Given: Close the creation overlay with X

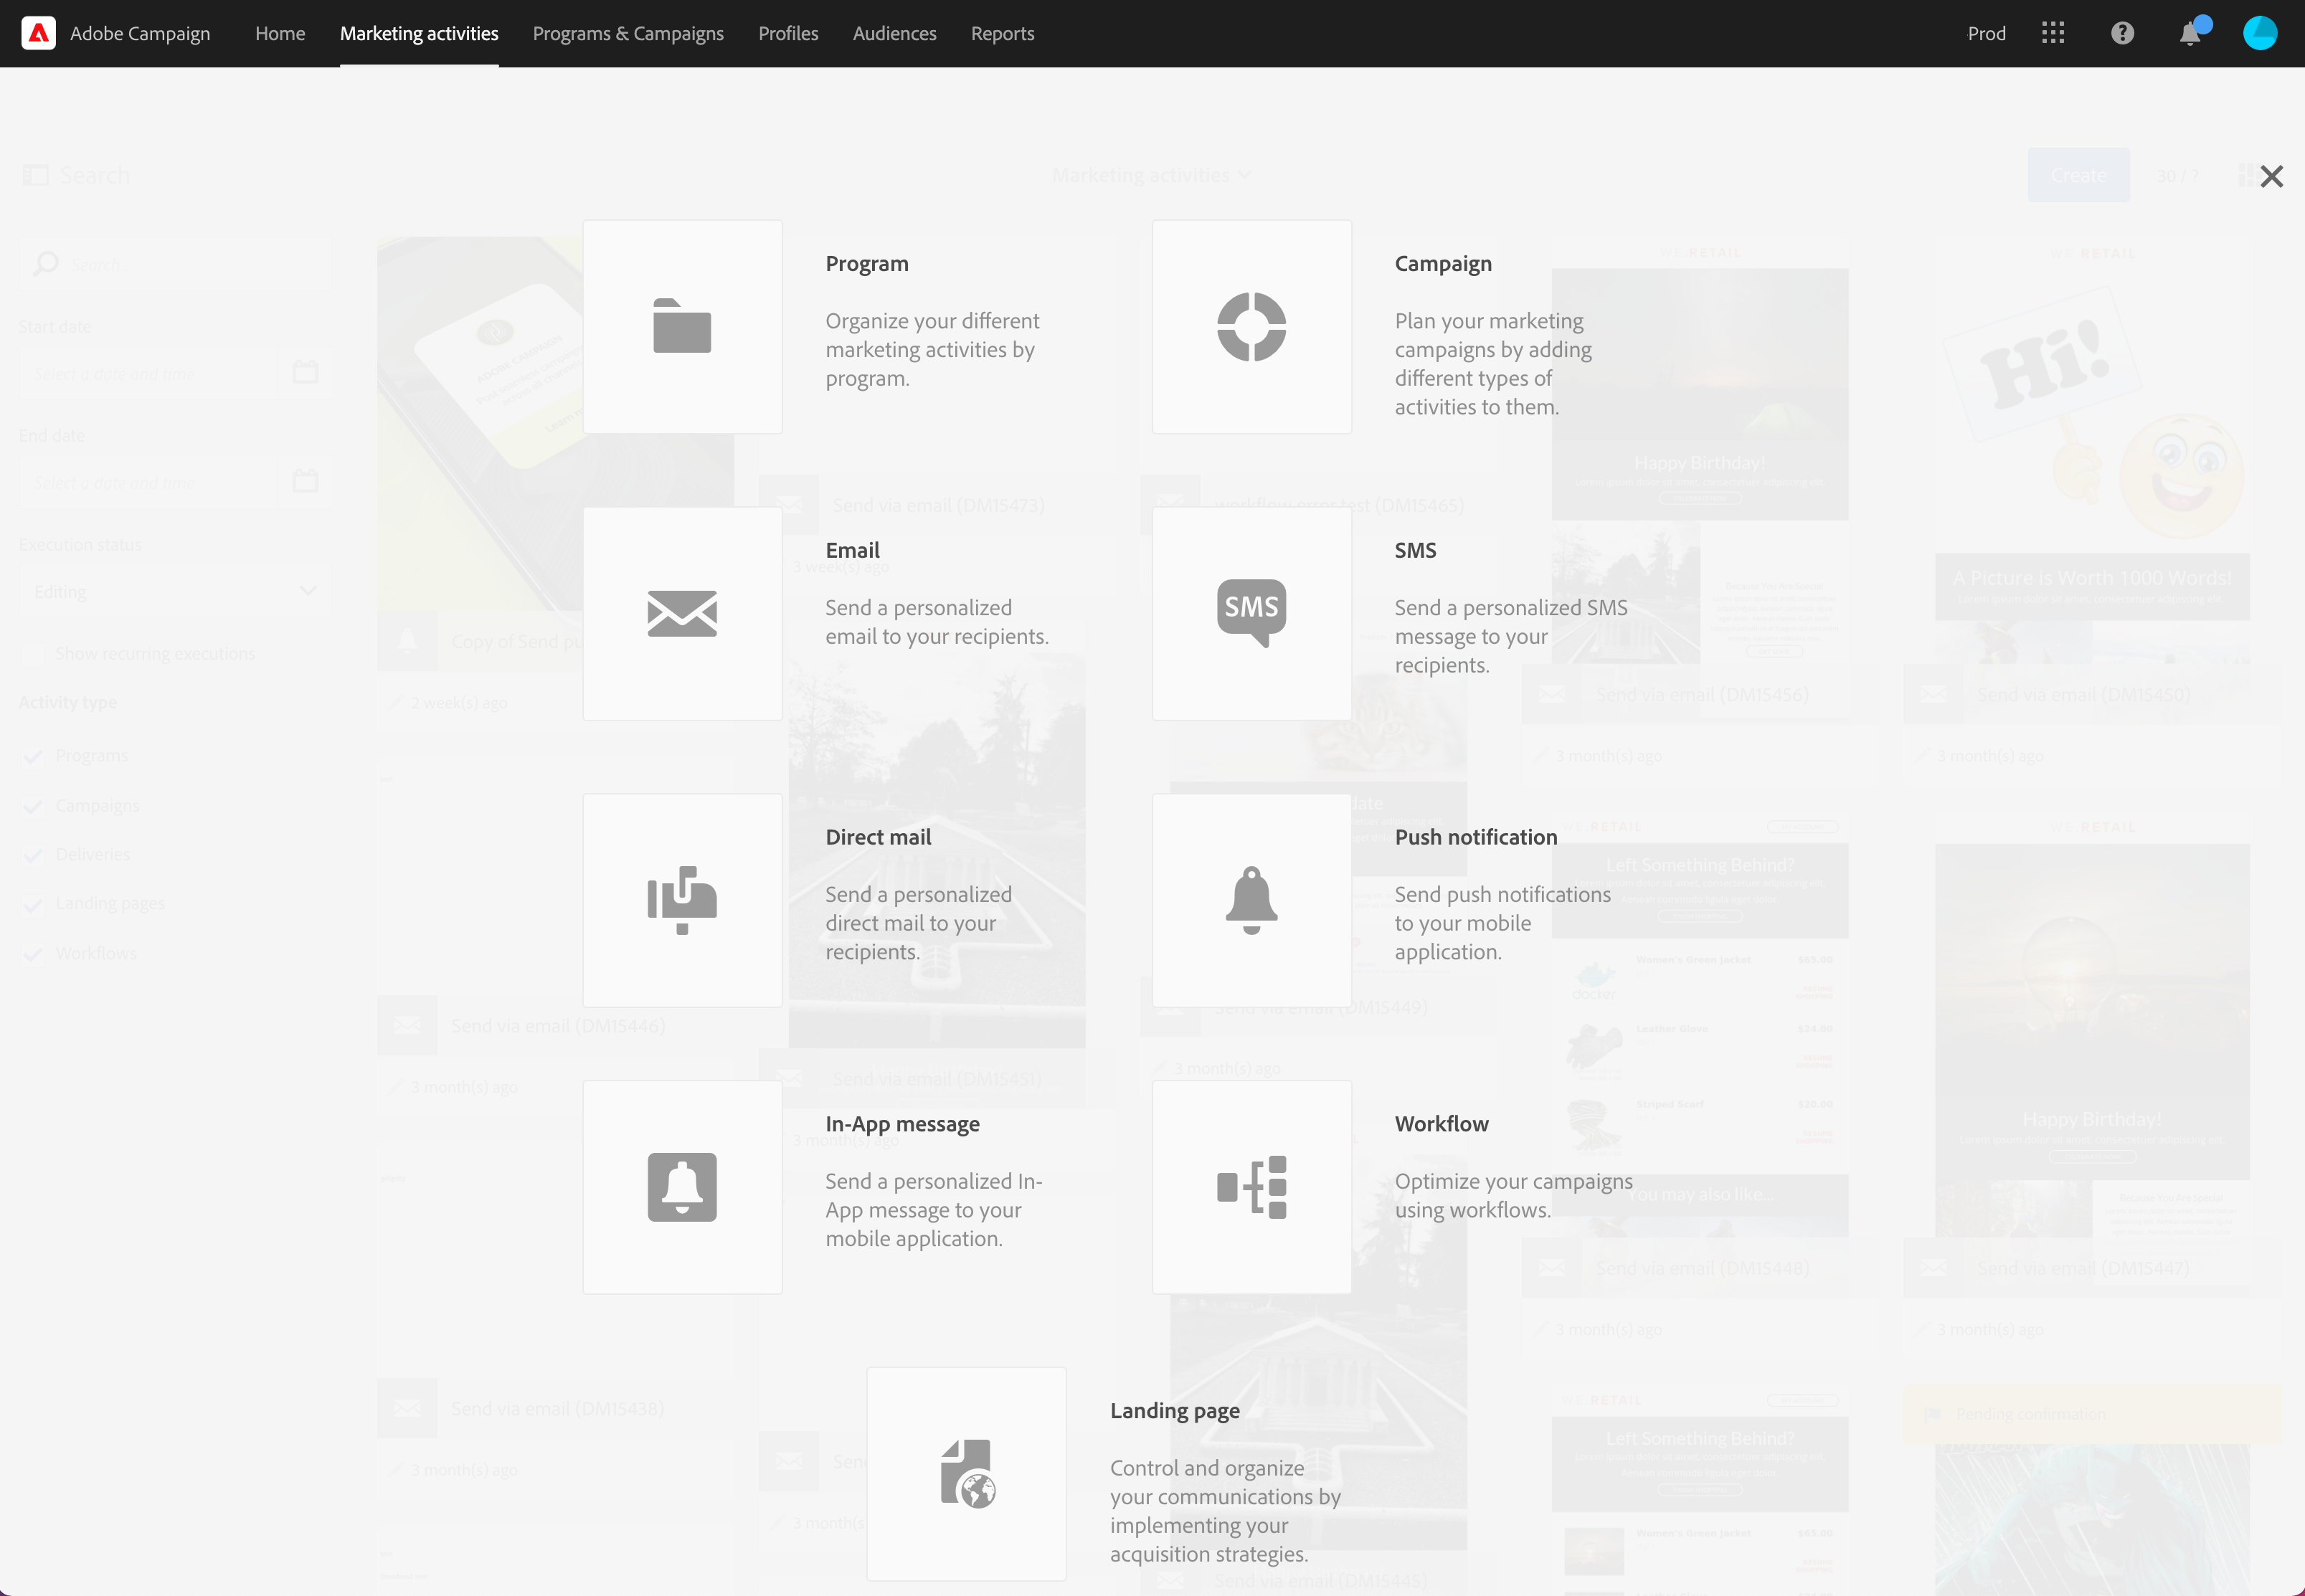Looking at the screenshot, I should (2271, 176).
